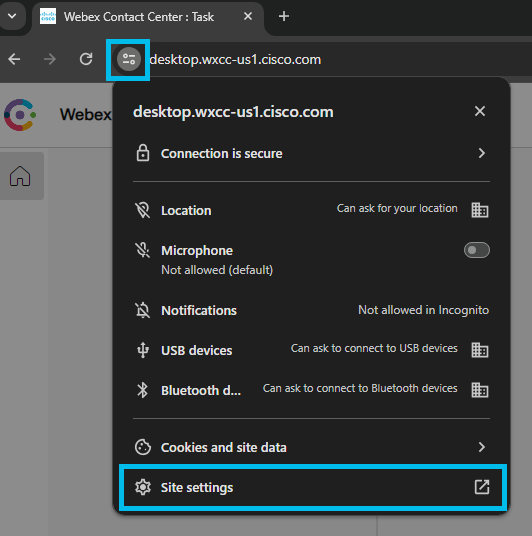Open Site settings entry

point(313,487)
